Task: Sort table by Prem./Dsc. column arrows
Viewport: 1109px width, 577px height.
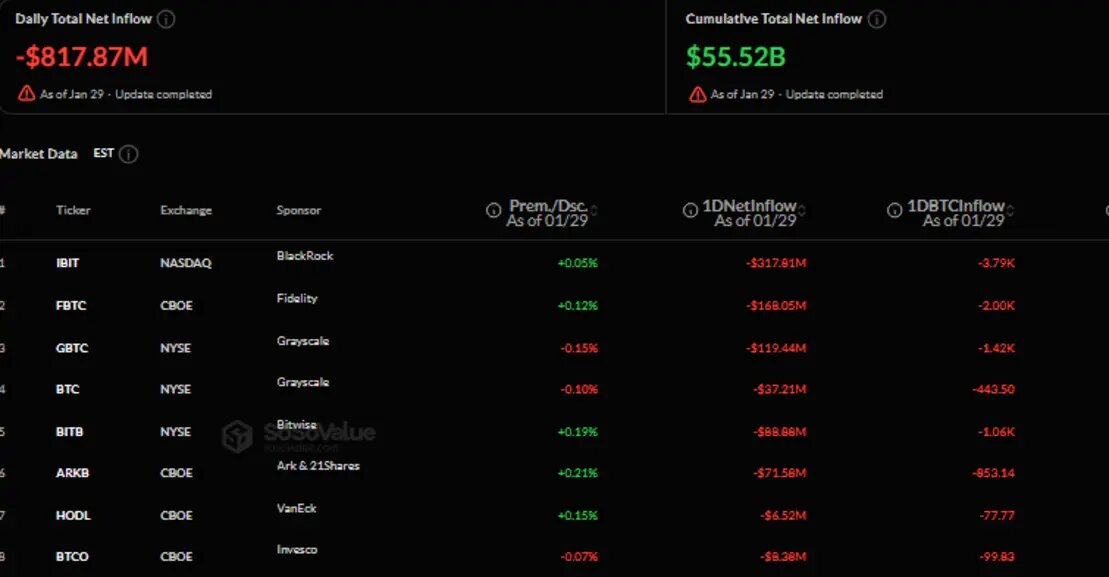Action: (594, 211)
